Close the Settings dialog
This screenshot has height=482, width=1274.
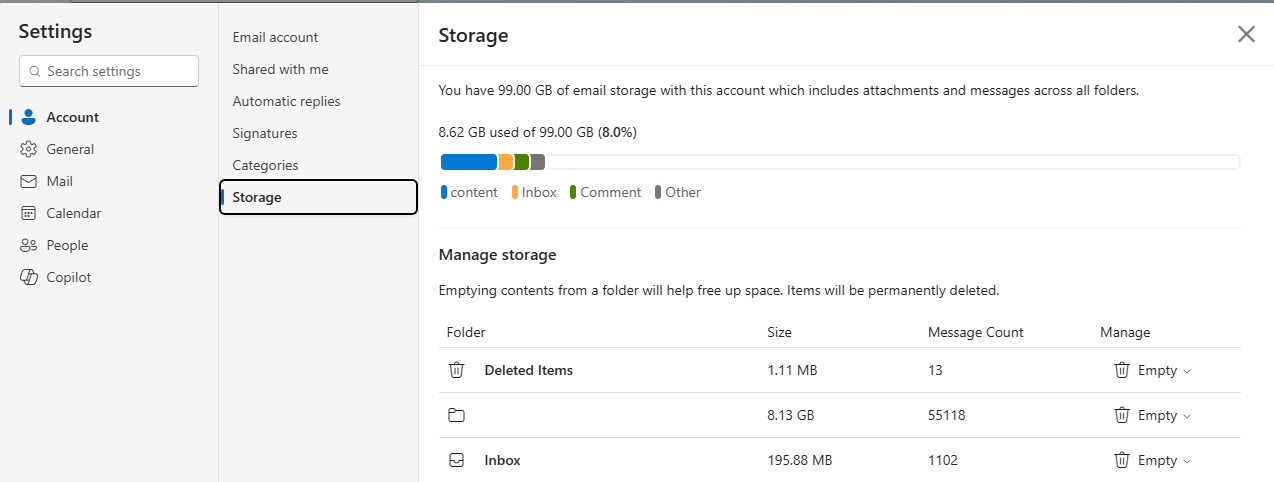[1246, 34]
